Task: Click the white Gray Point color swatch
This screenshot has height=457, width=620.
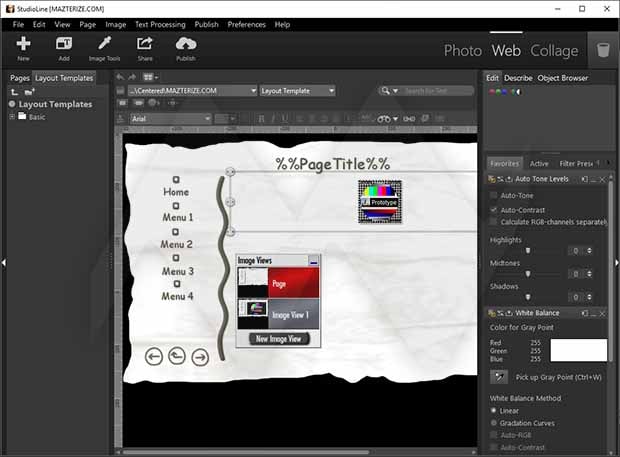Action: coord(578,350)
